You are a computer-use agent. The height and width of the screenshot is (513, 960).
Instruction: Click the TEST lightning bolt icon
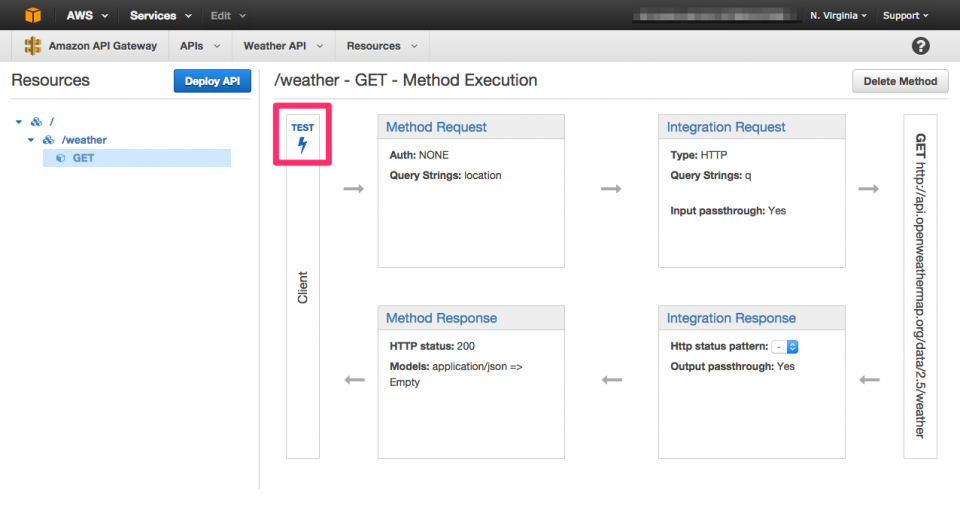[302, 145]
